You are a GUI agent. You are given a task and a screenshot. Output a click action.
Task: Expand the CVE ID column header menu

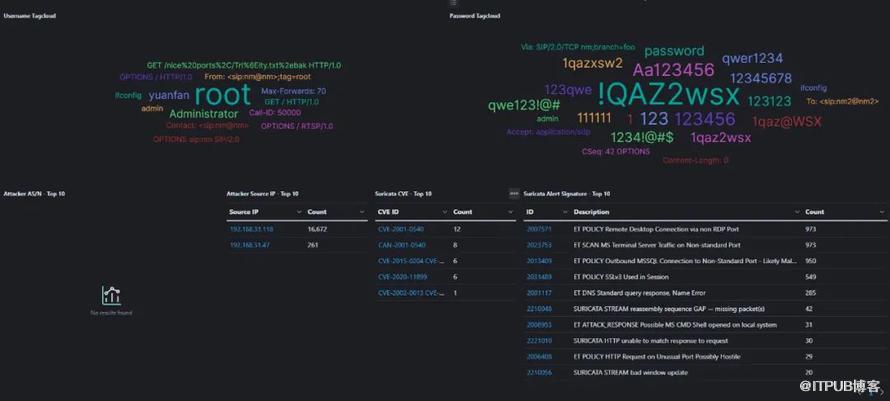443,212
